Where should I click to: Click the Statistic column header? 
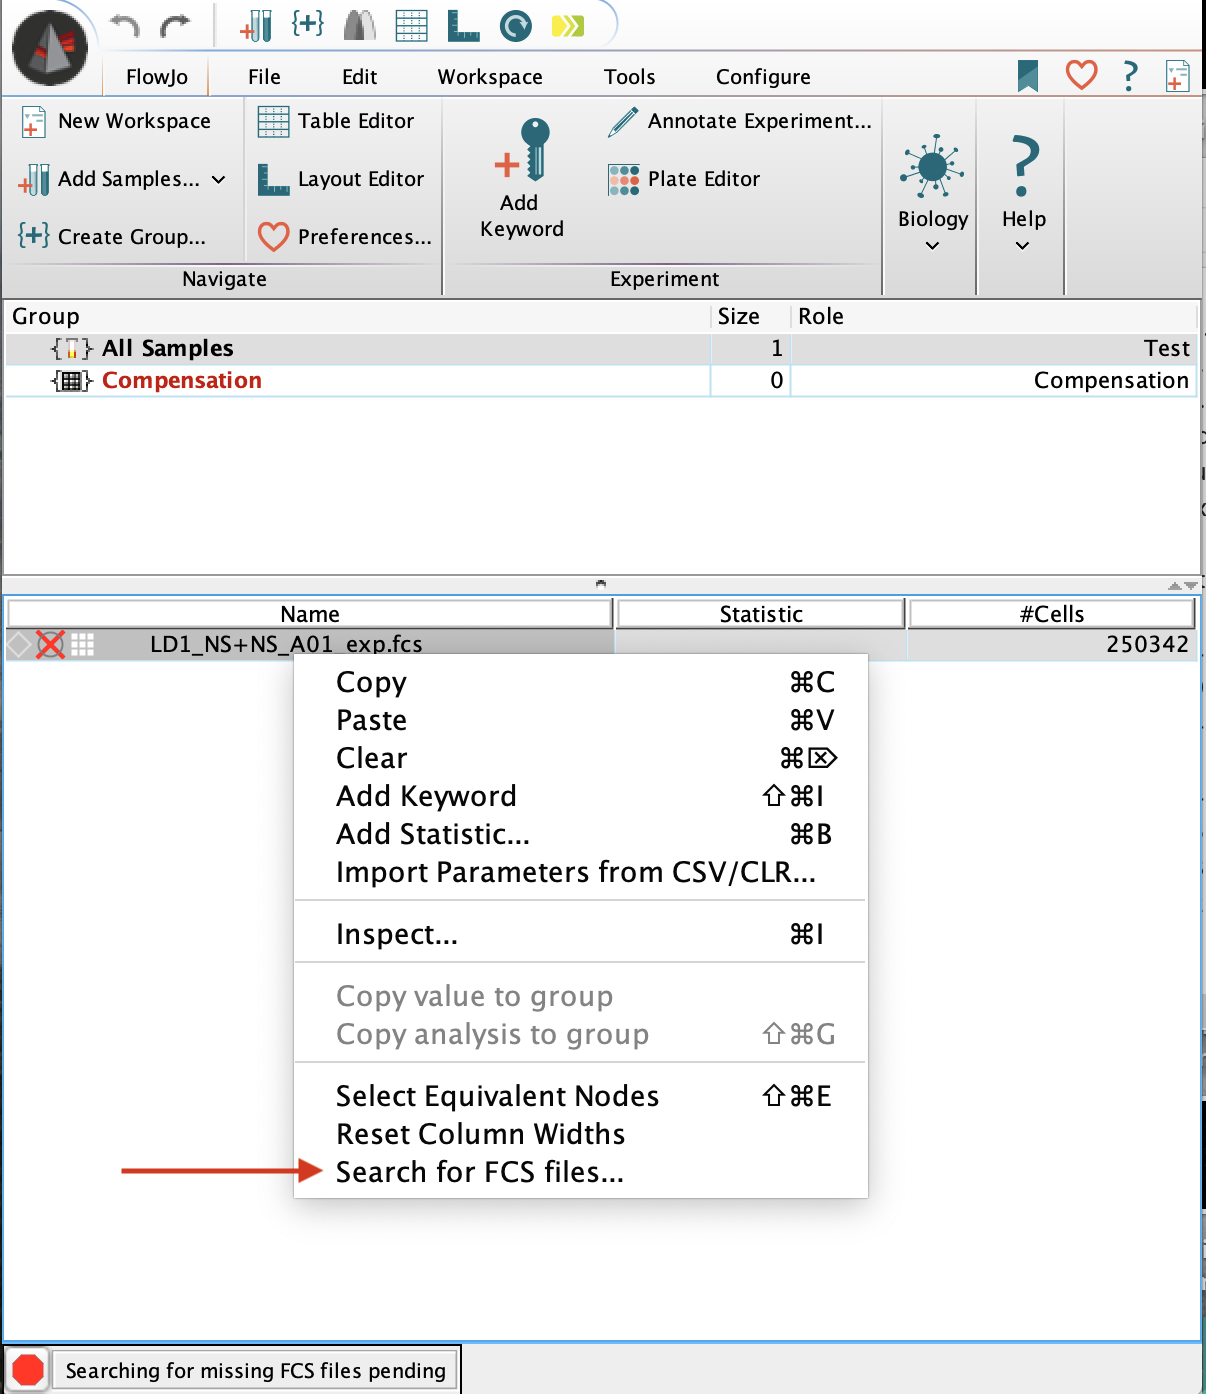(761, 614)
